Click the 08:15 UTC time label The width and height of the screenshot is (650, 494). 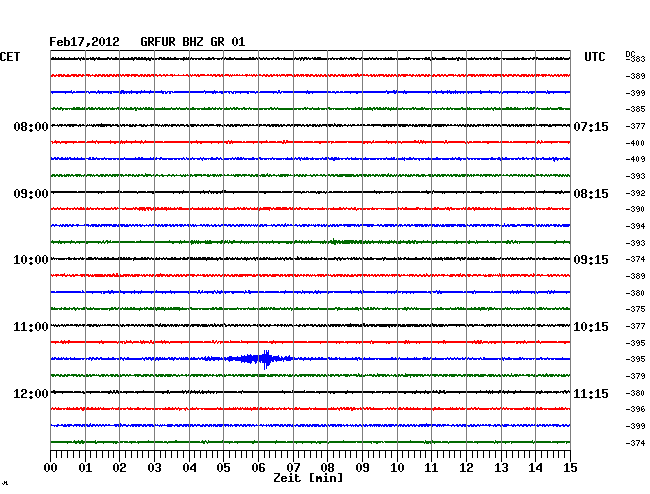[x=591, y=194]
